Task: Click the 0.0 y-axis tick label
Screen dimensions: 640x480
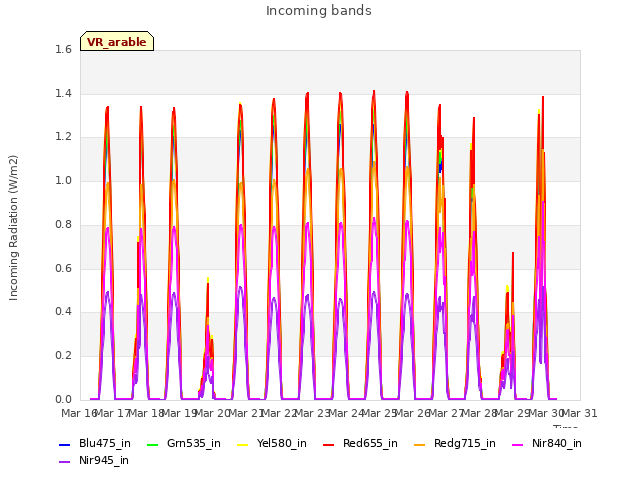Action: (x=63, y=399)
